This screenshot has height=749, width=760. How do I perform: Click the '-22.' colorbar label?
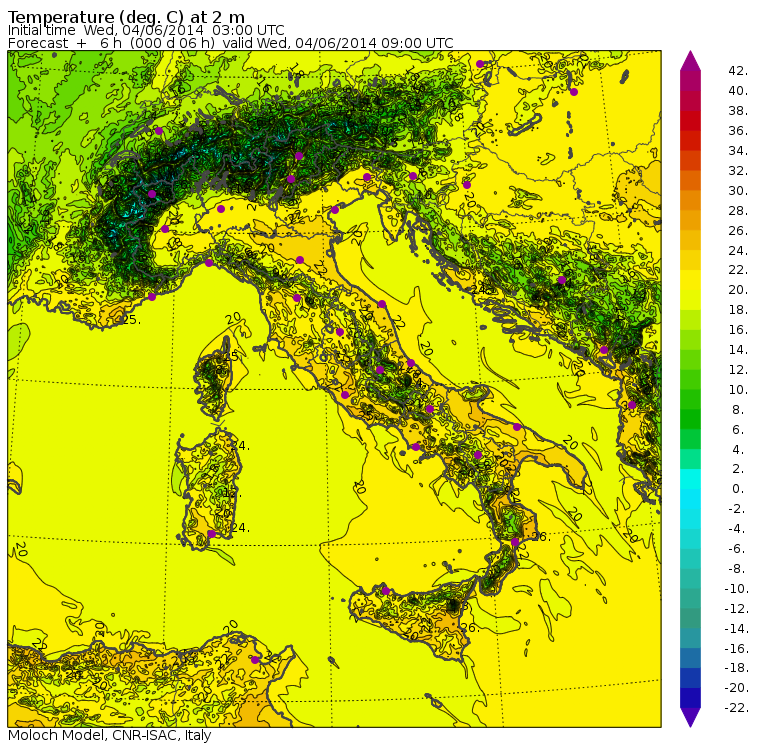click(737, 708)
